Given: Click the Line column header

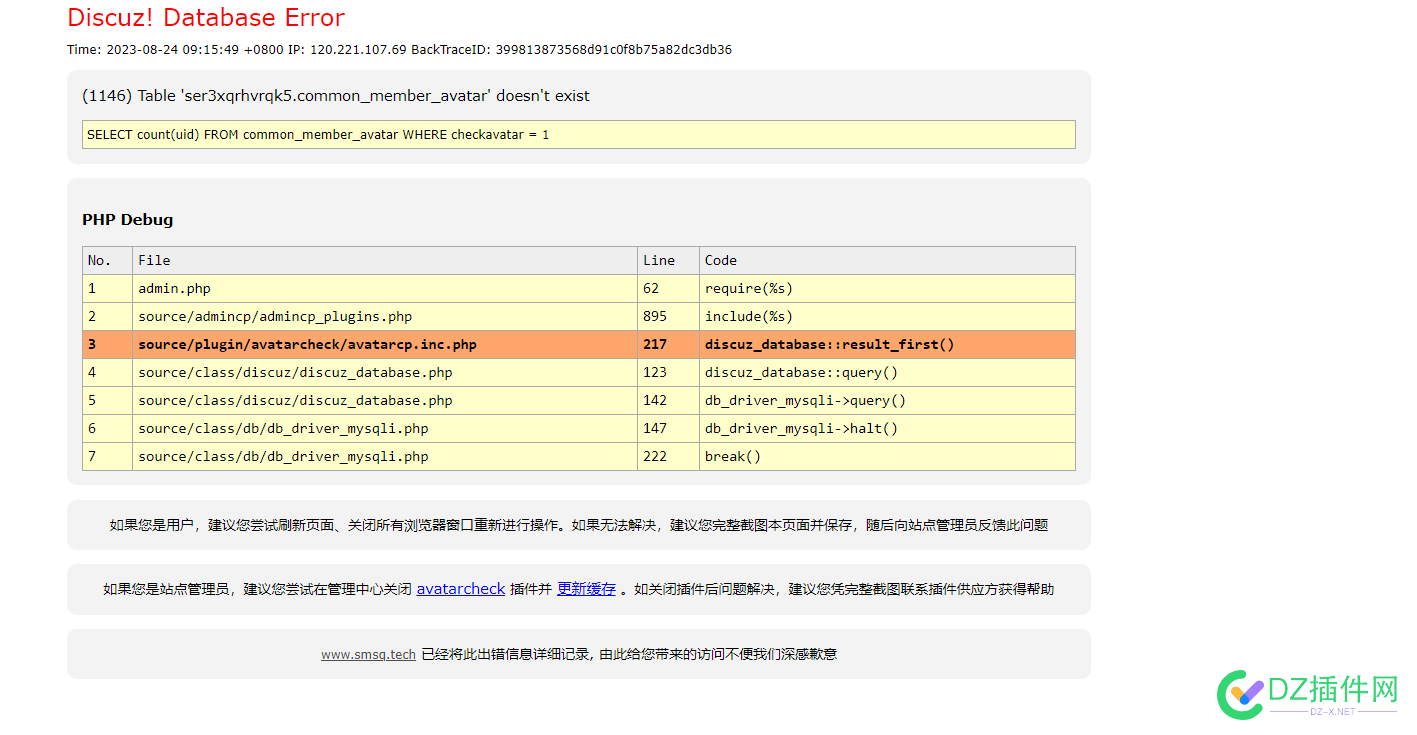Looking at the screenshot, I should (668, 260).
